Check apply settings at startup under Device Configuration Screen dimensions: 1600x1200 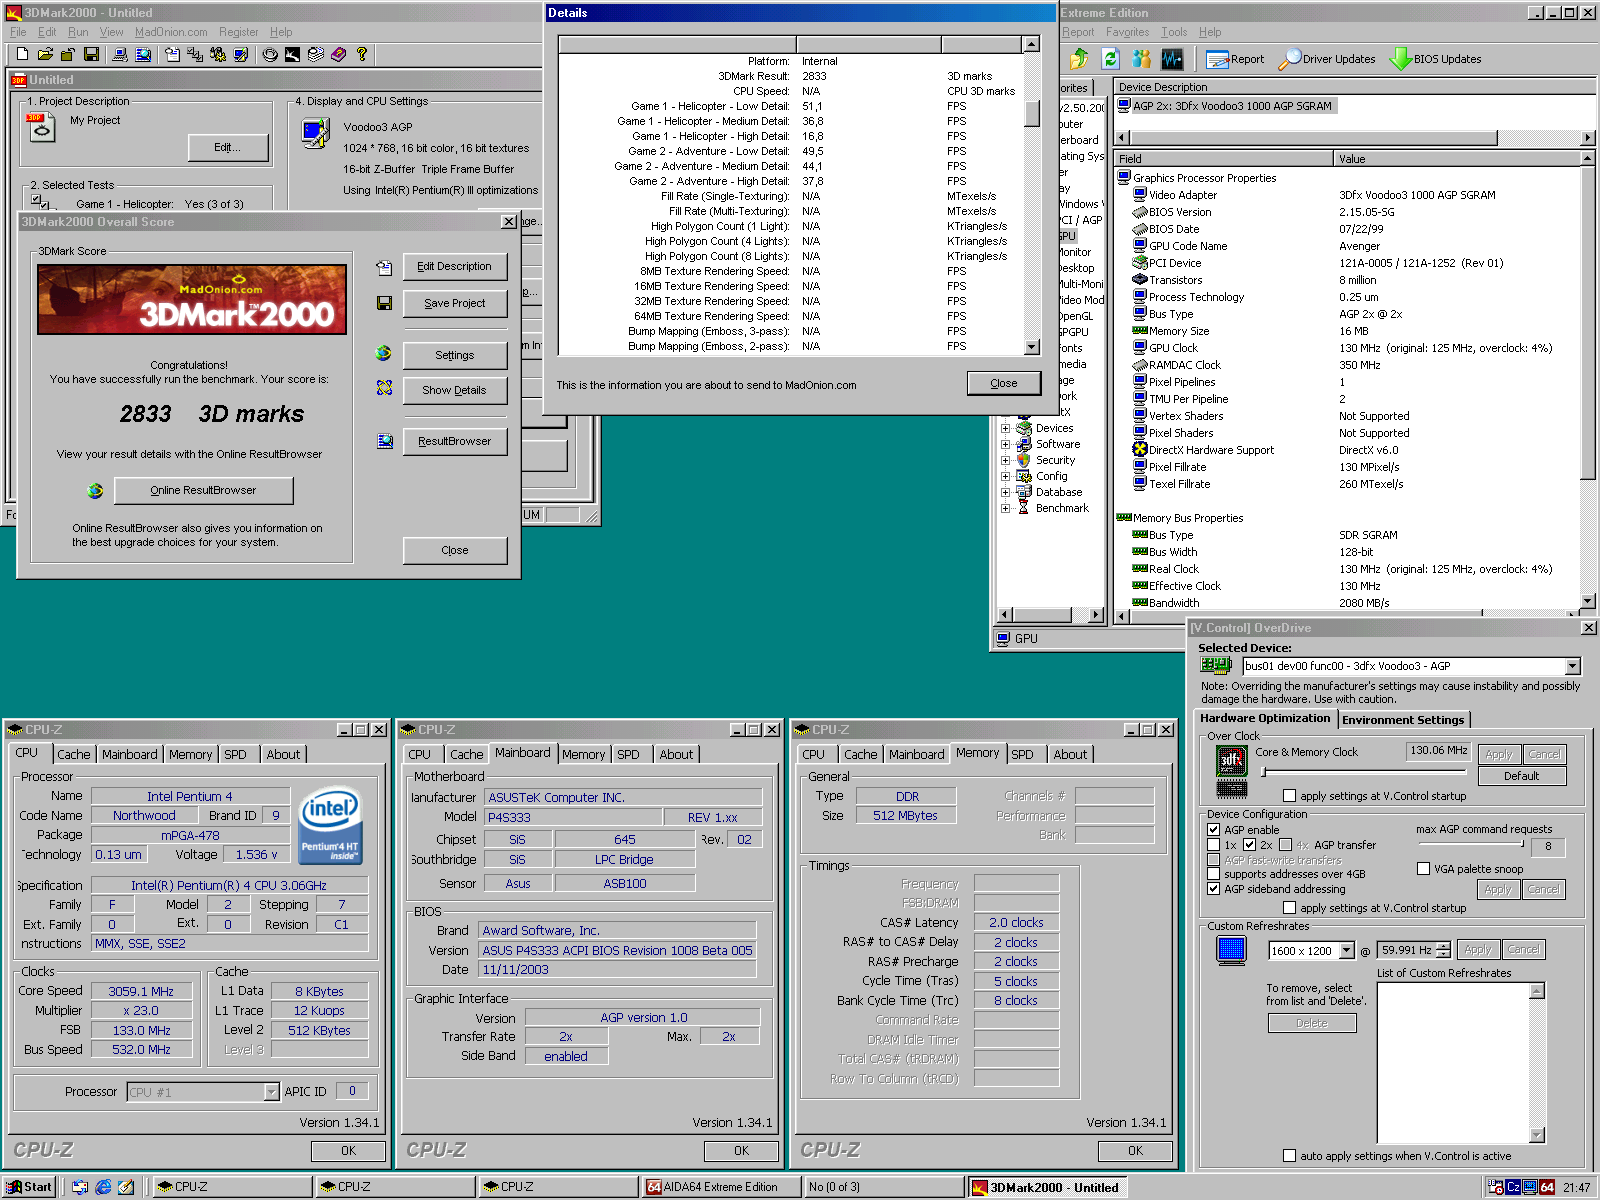[1289, 908]
